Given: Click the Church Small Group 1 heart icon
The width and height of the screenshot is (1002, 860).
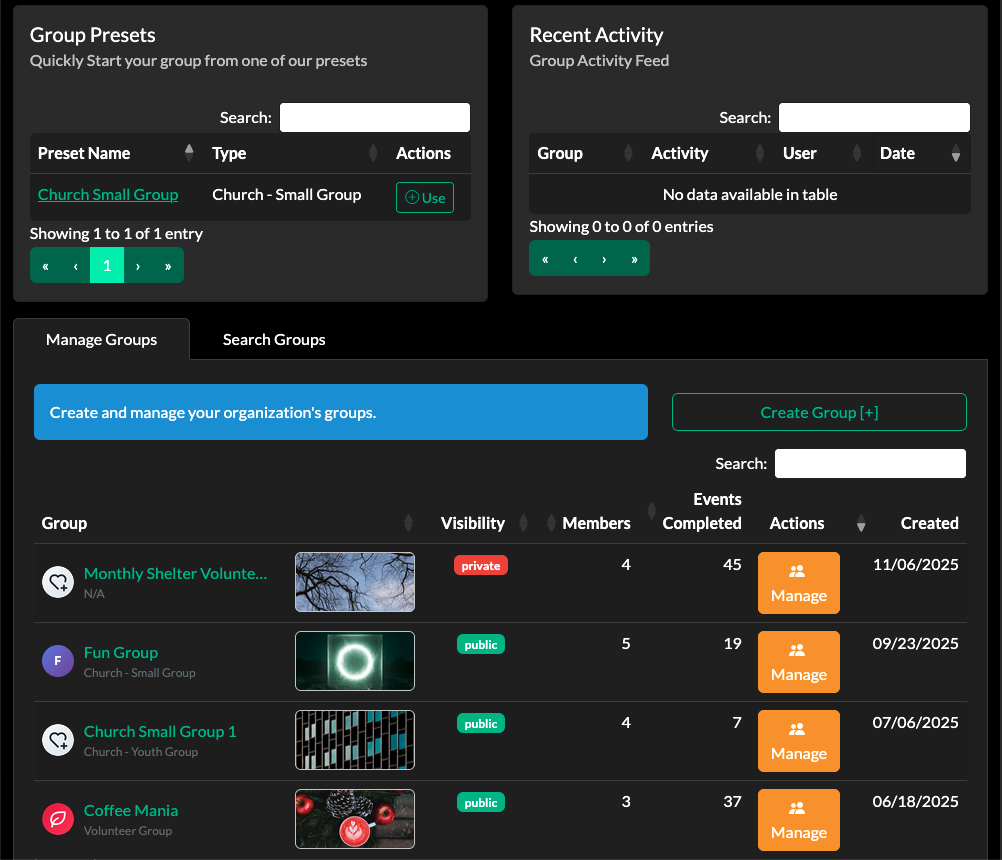Looking at the screenshot, I should 58,740.
